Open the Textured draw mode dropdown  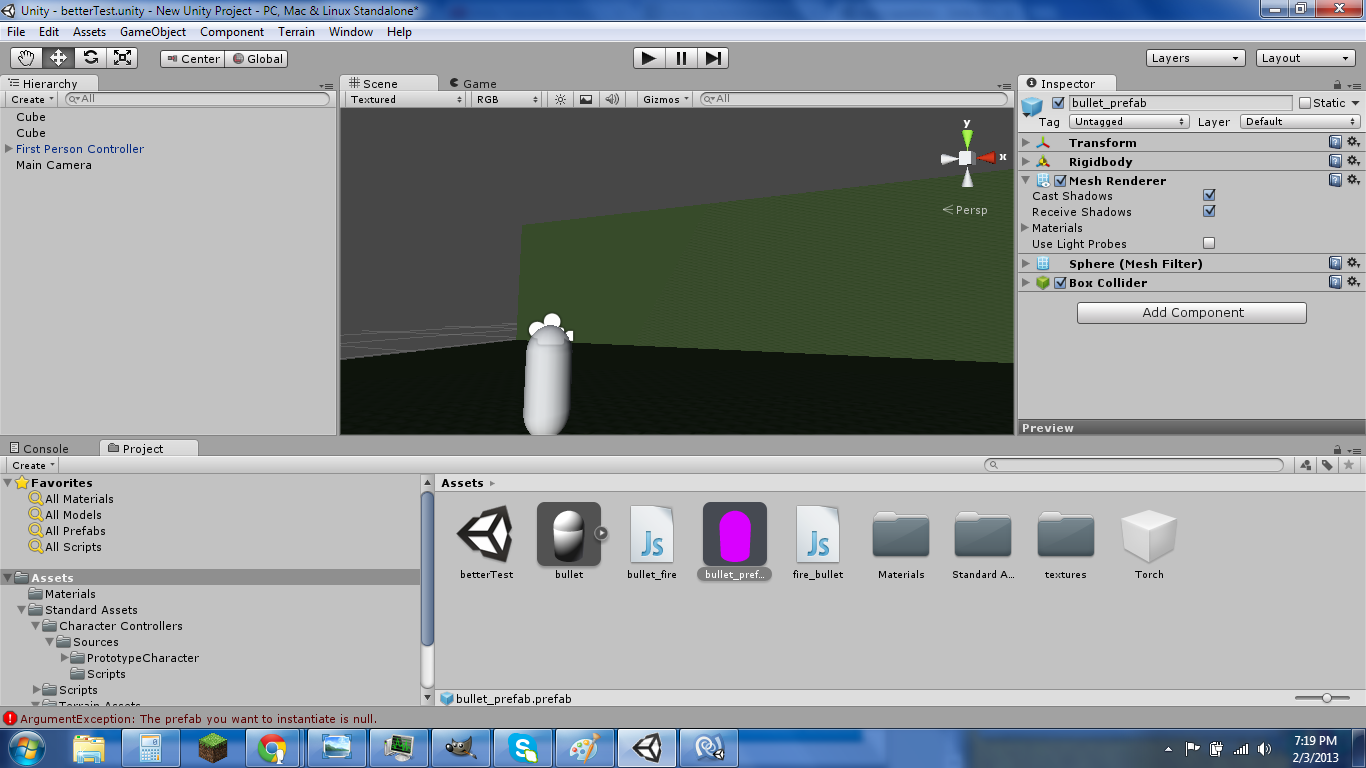(x=407, y=99)
